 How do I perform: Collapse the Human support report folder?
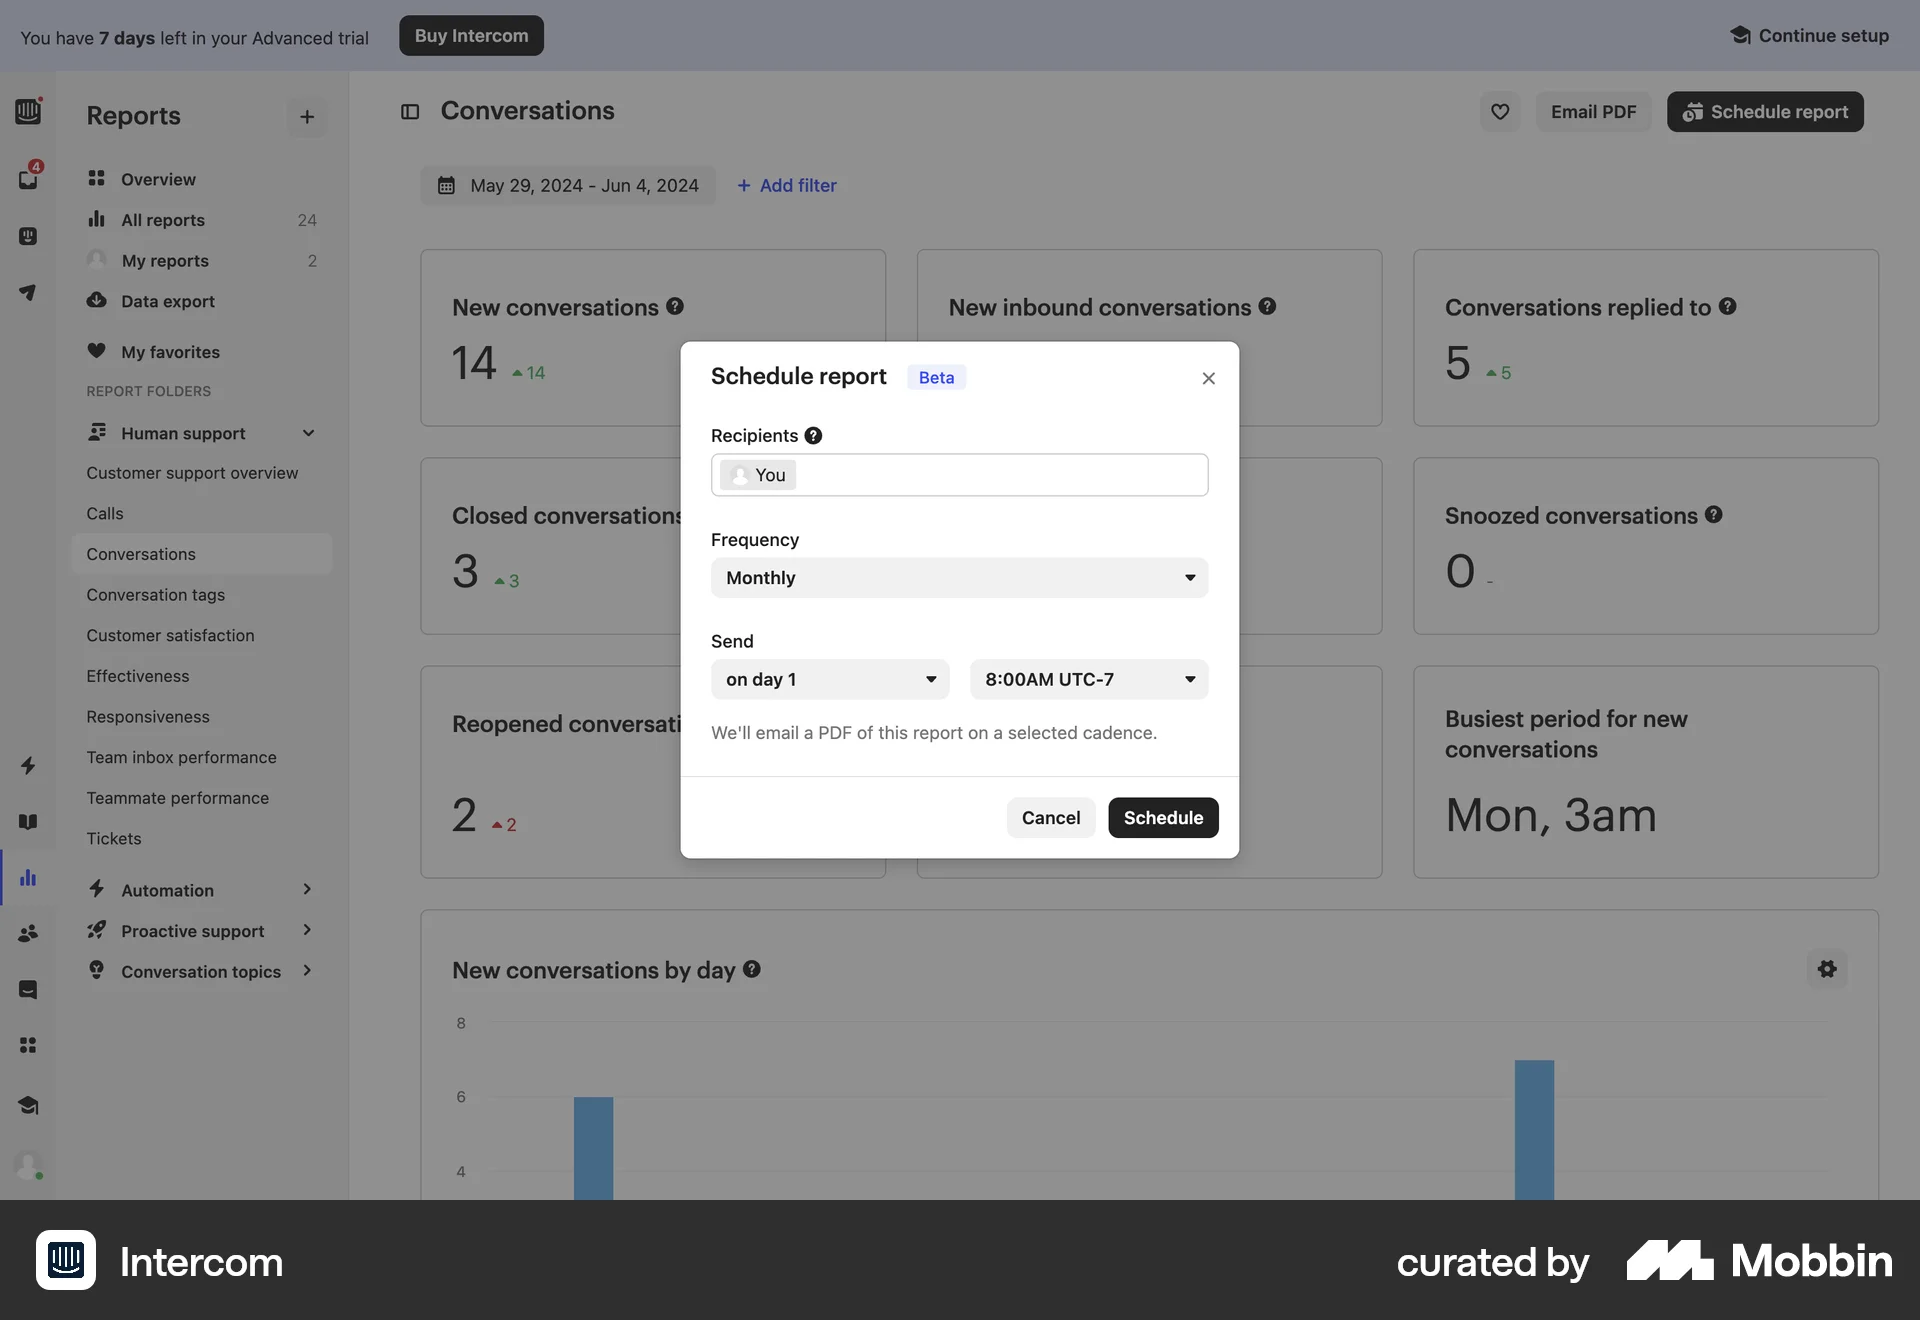307,433
